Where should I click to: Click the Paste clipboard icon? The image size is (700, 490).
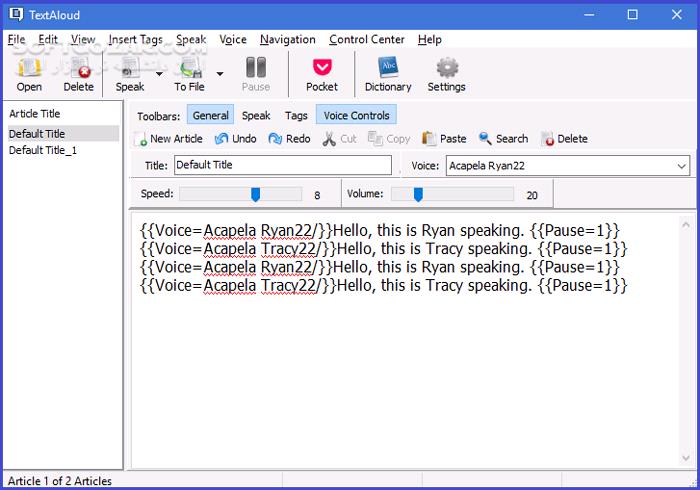[429, 139]
